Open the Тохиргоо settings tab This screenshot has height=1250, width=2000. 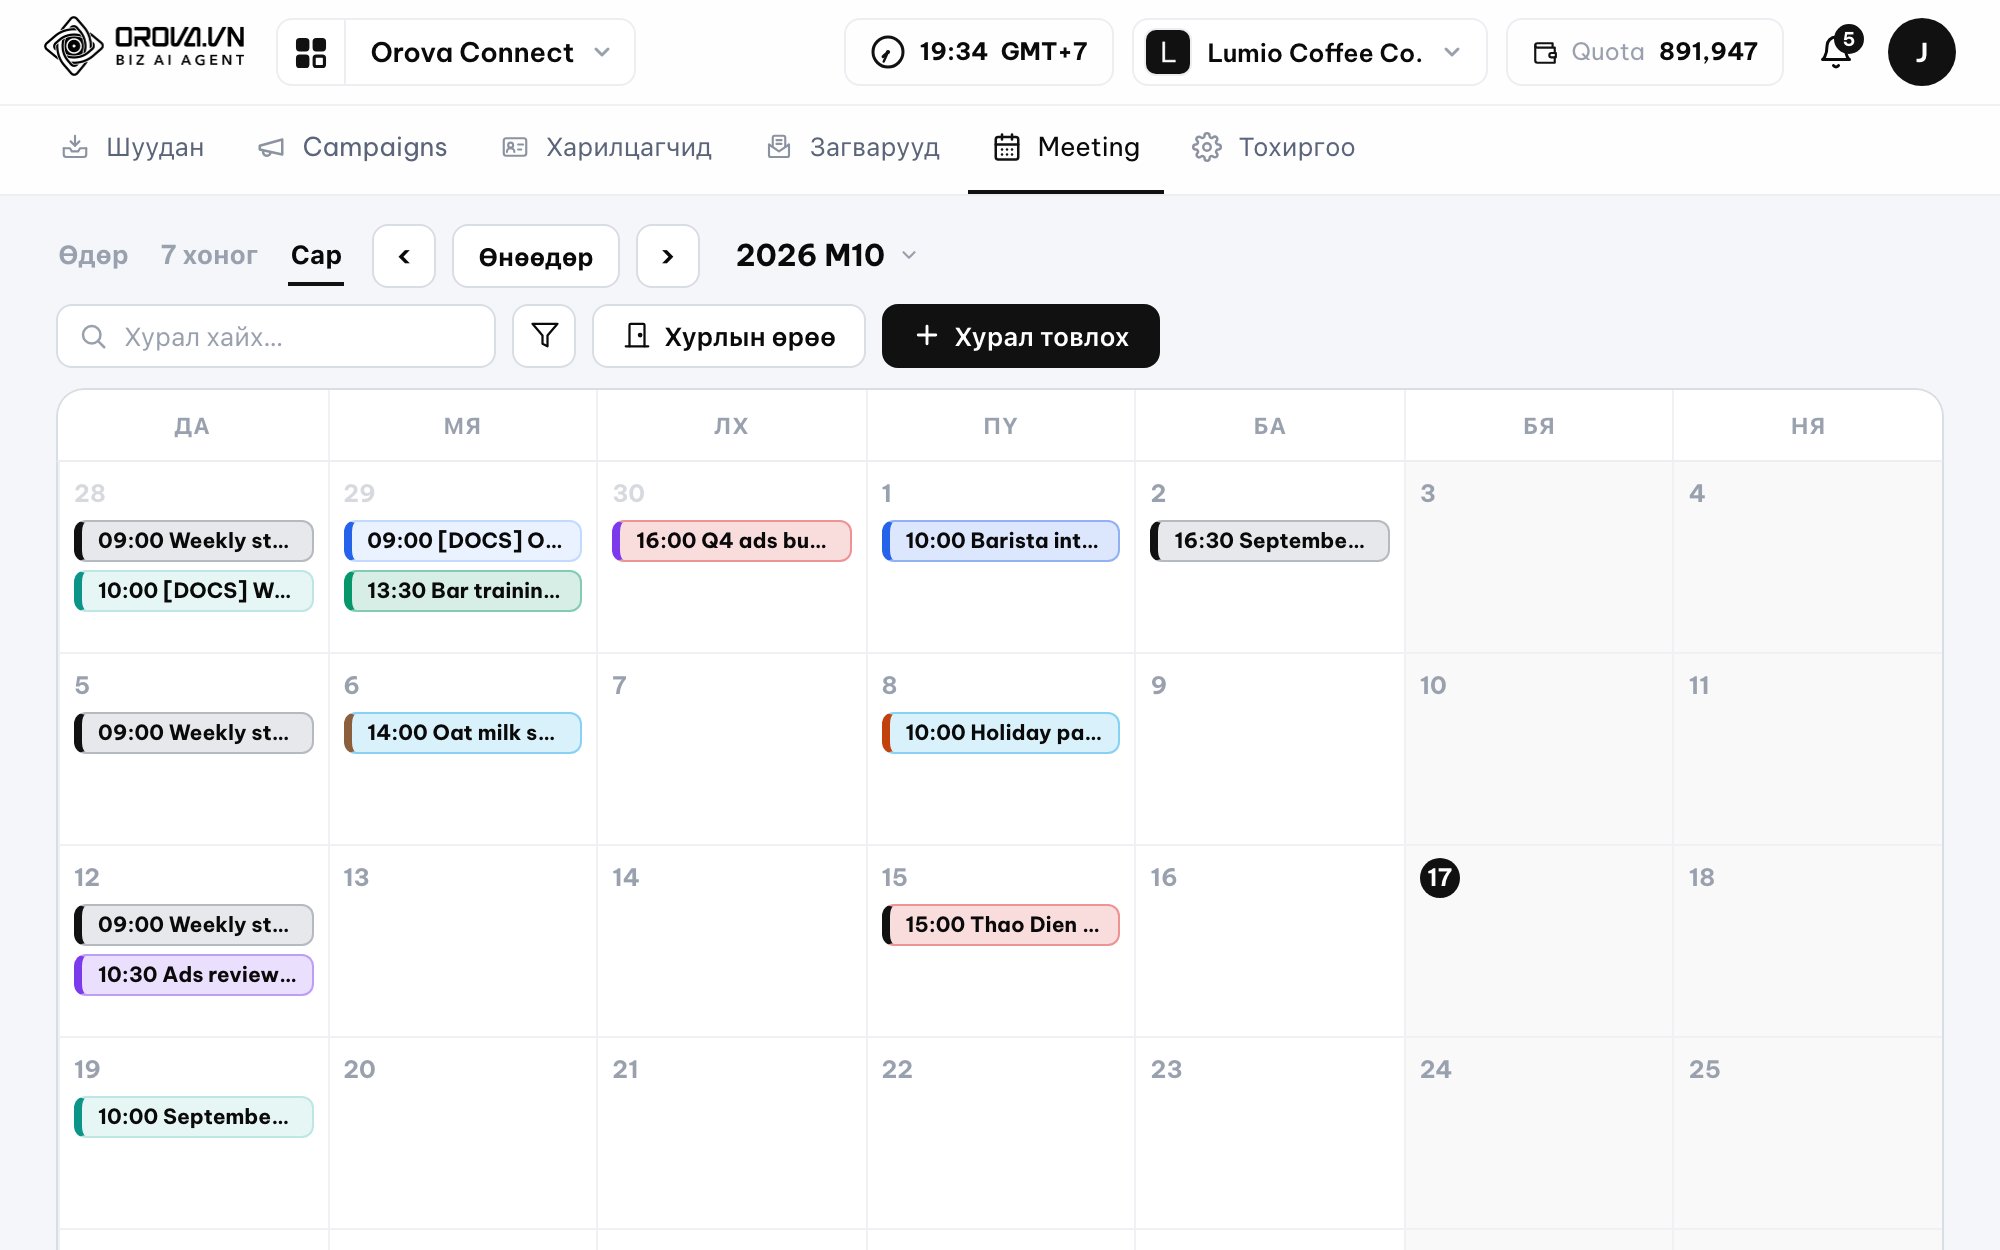tap(1274, 147)
